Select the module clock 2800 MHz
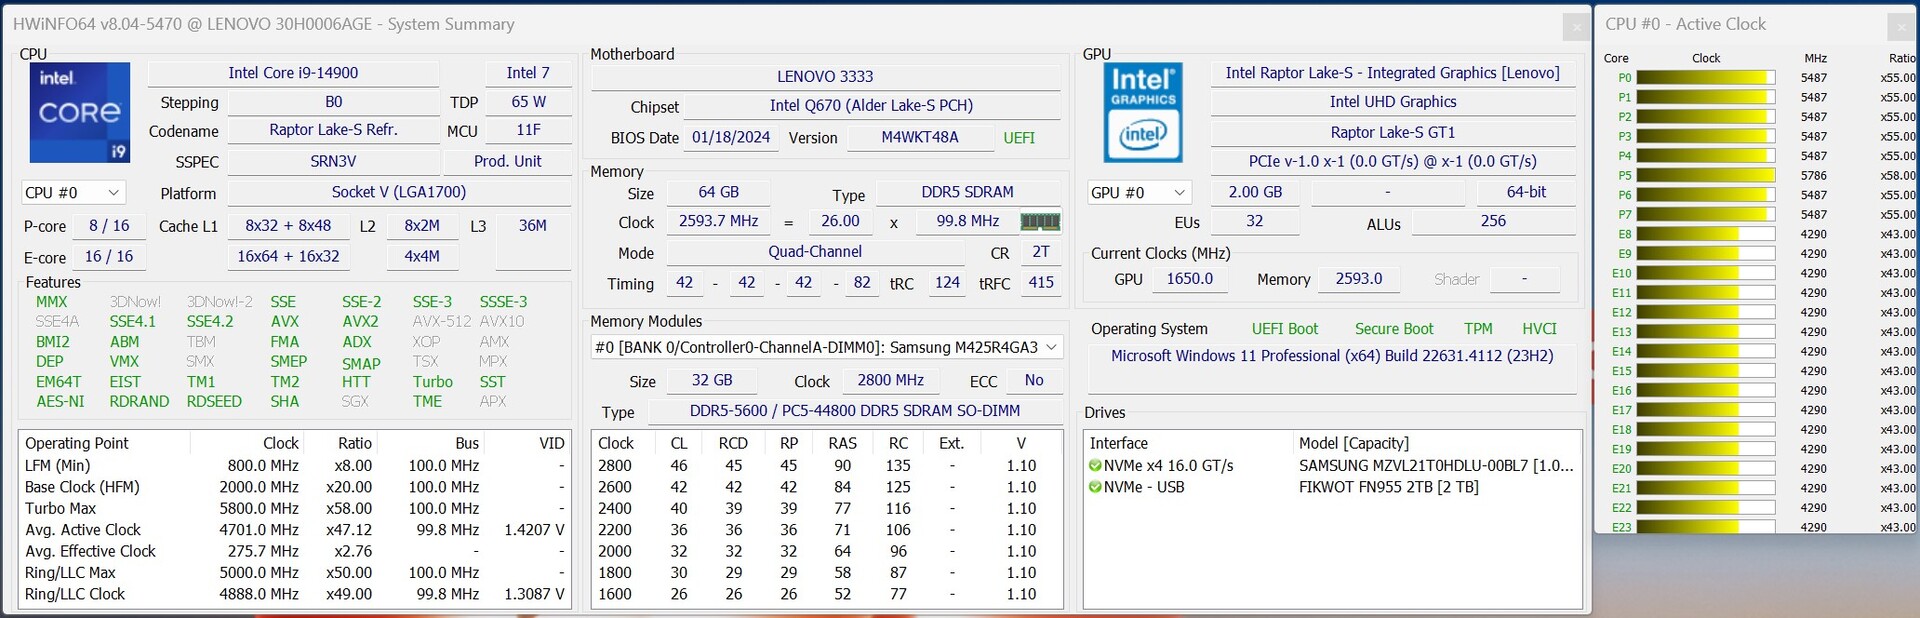The height and width of the screenshot is (618, 1920). [891, 380]
